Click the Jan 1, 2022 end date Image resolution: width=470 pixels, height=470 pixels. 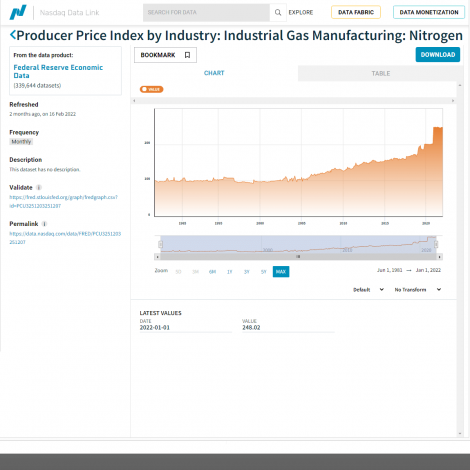[428, 270]
